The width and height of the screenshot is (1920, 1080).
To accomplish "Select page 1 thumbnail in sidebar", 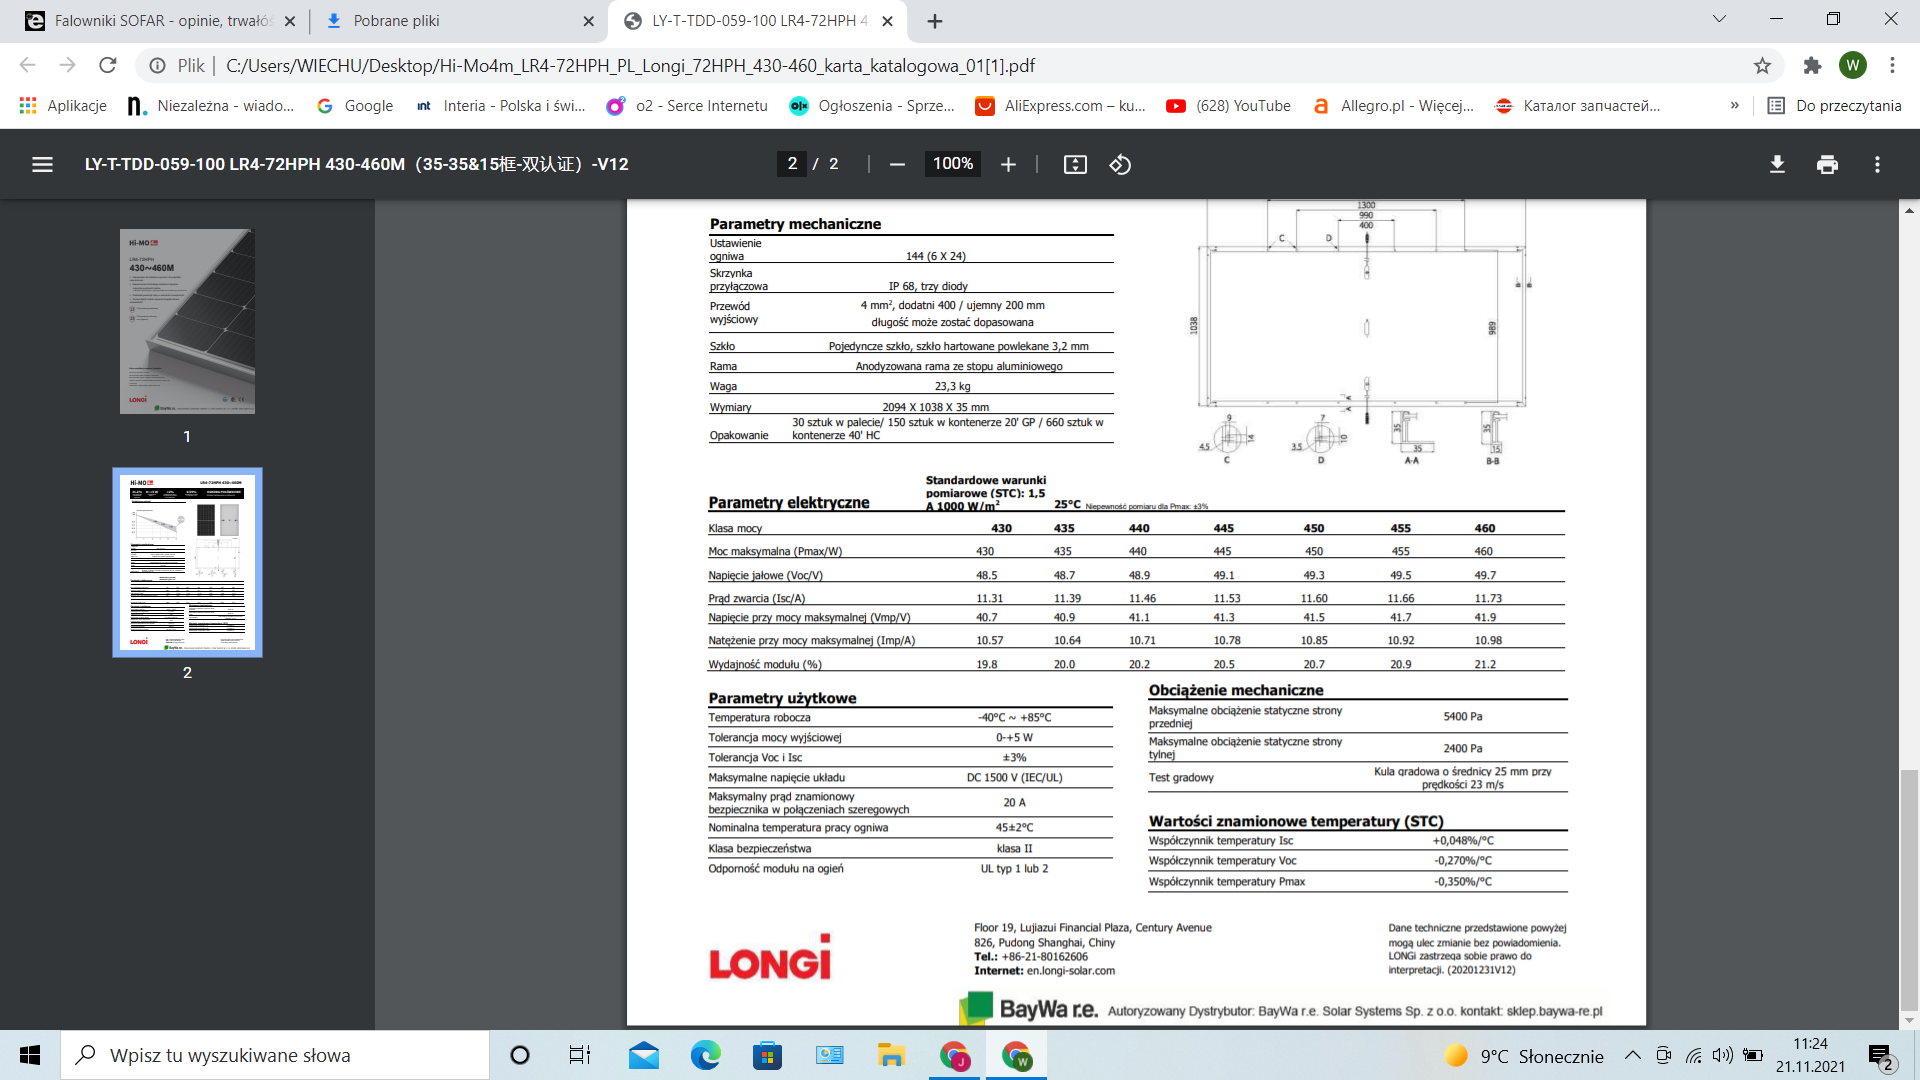I will 187,322.
